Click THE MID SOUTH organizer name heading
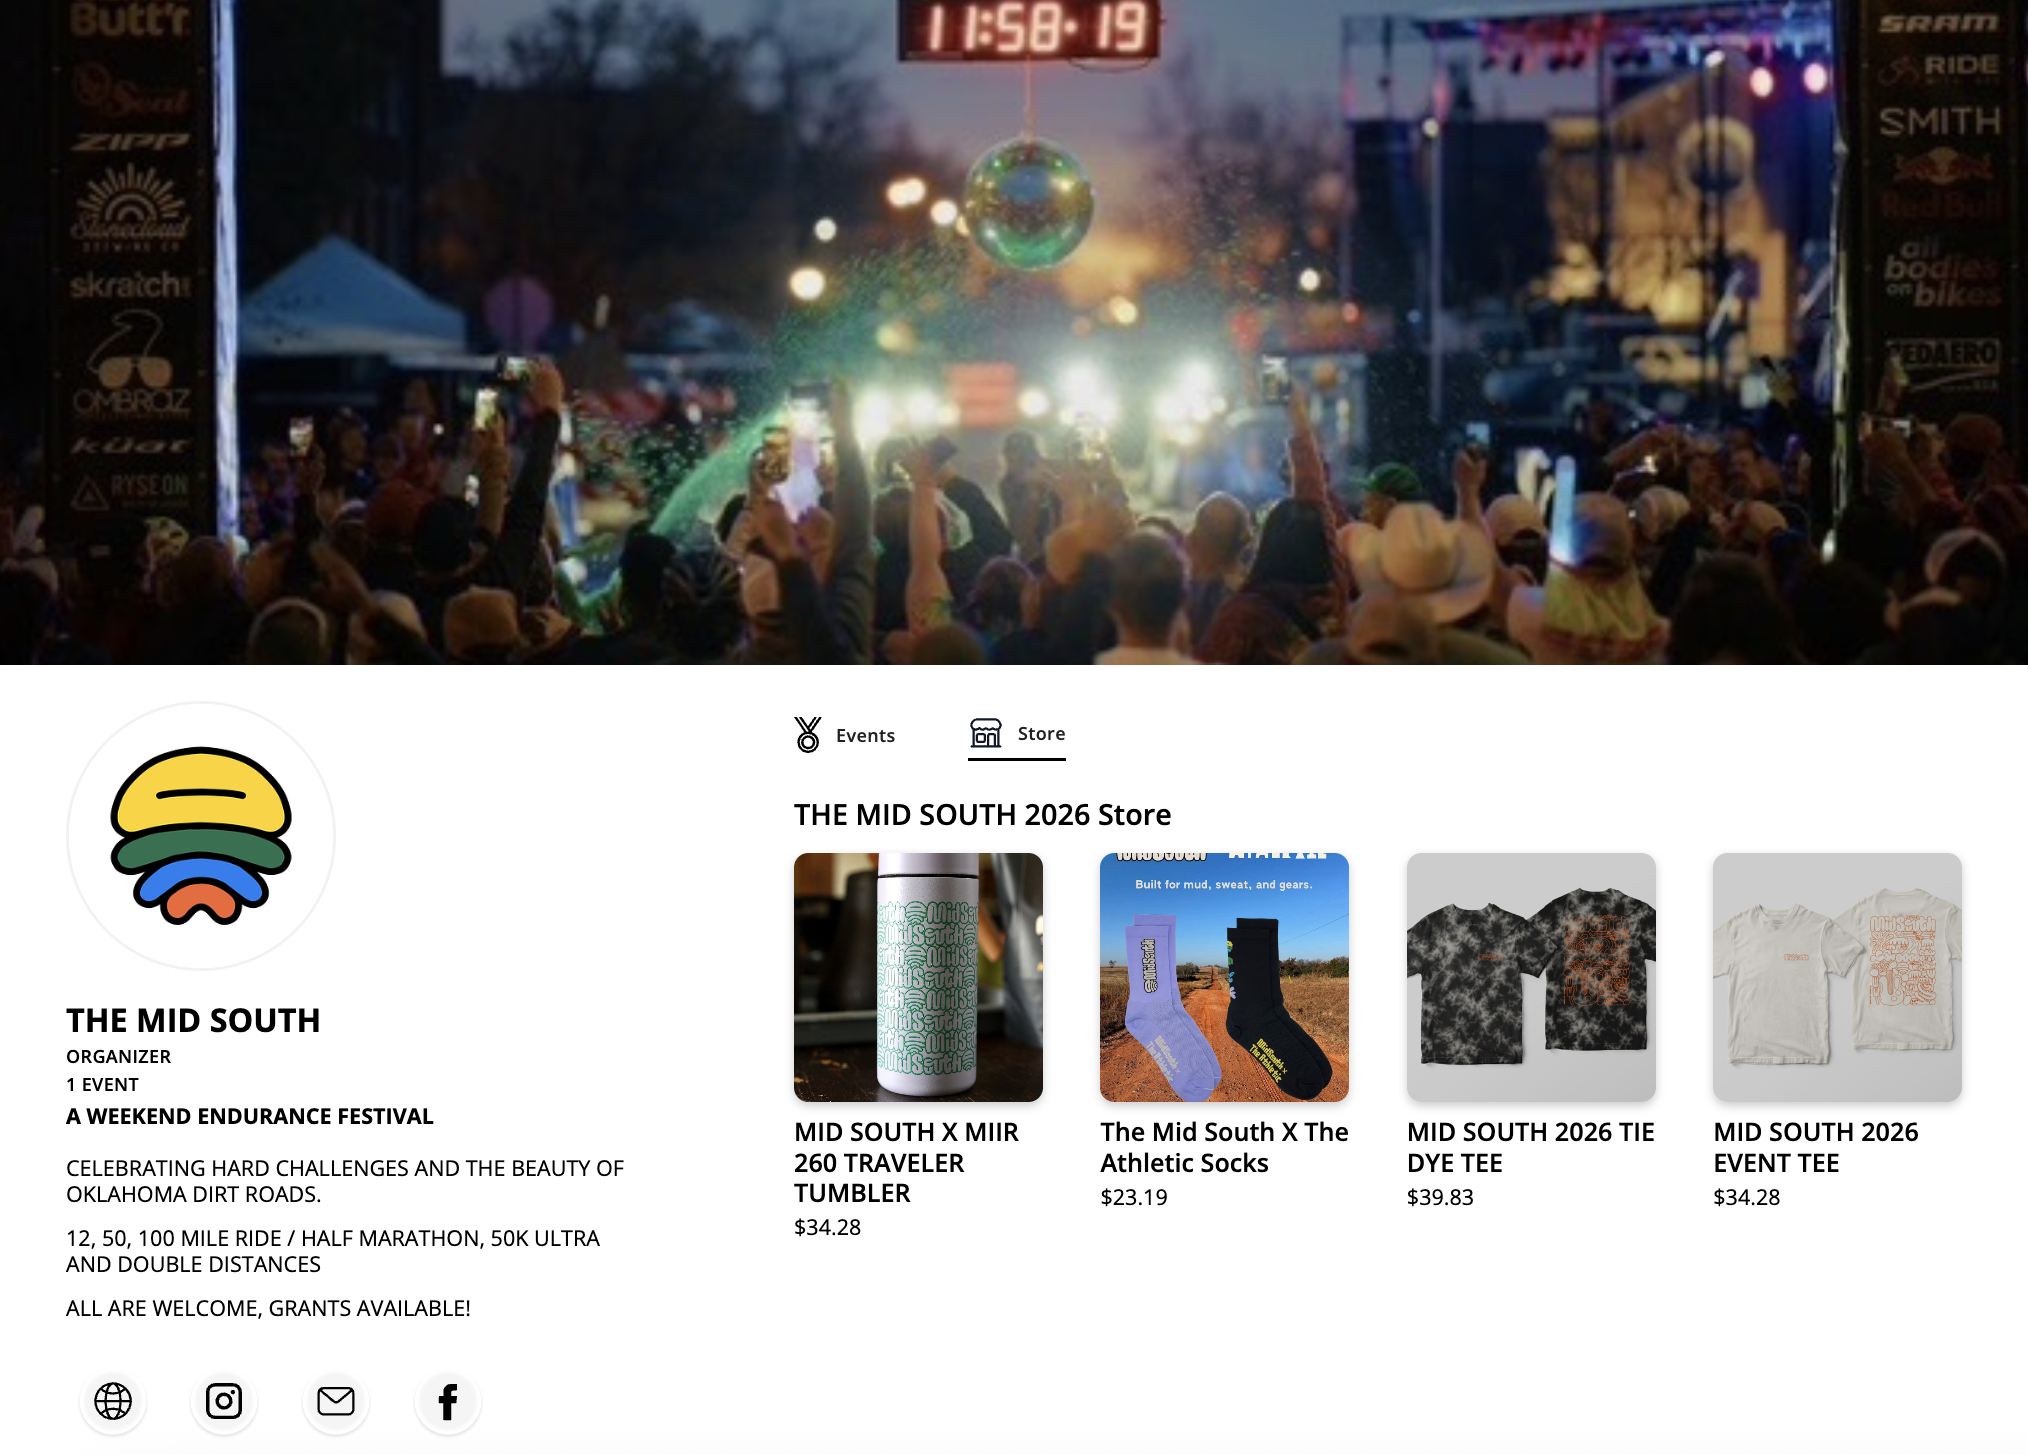 point(193,1020)
